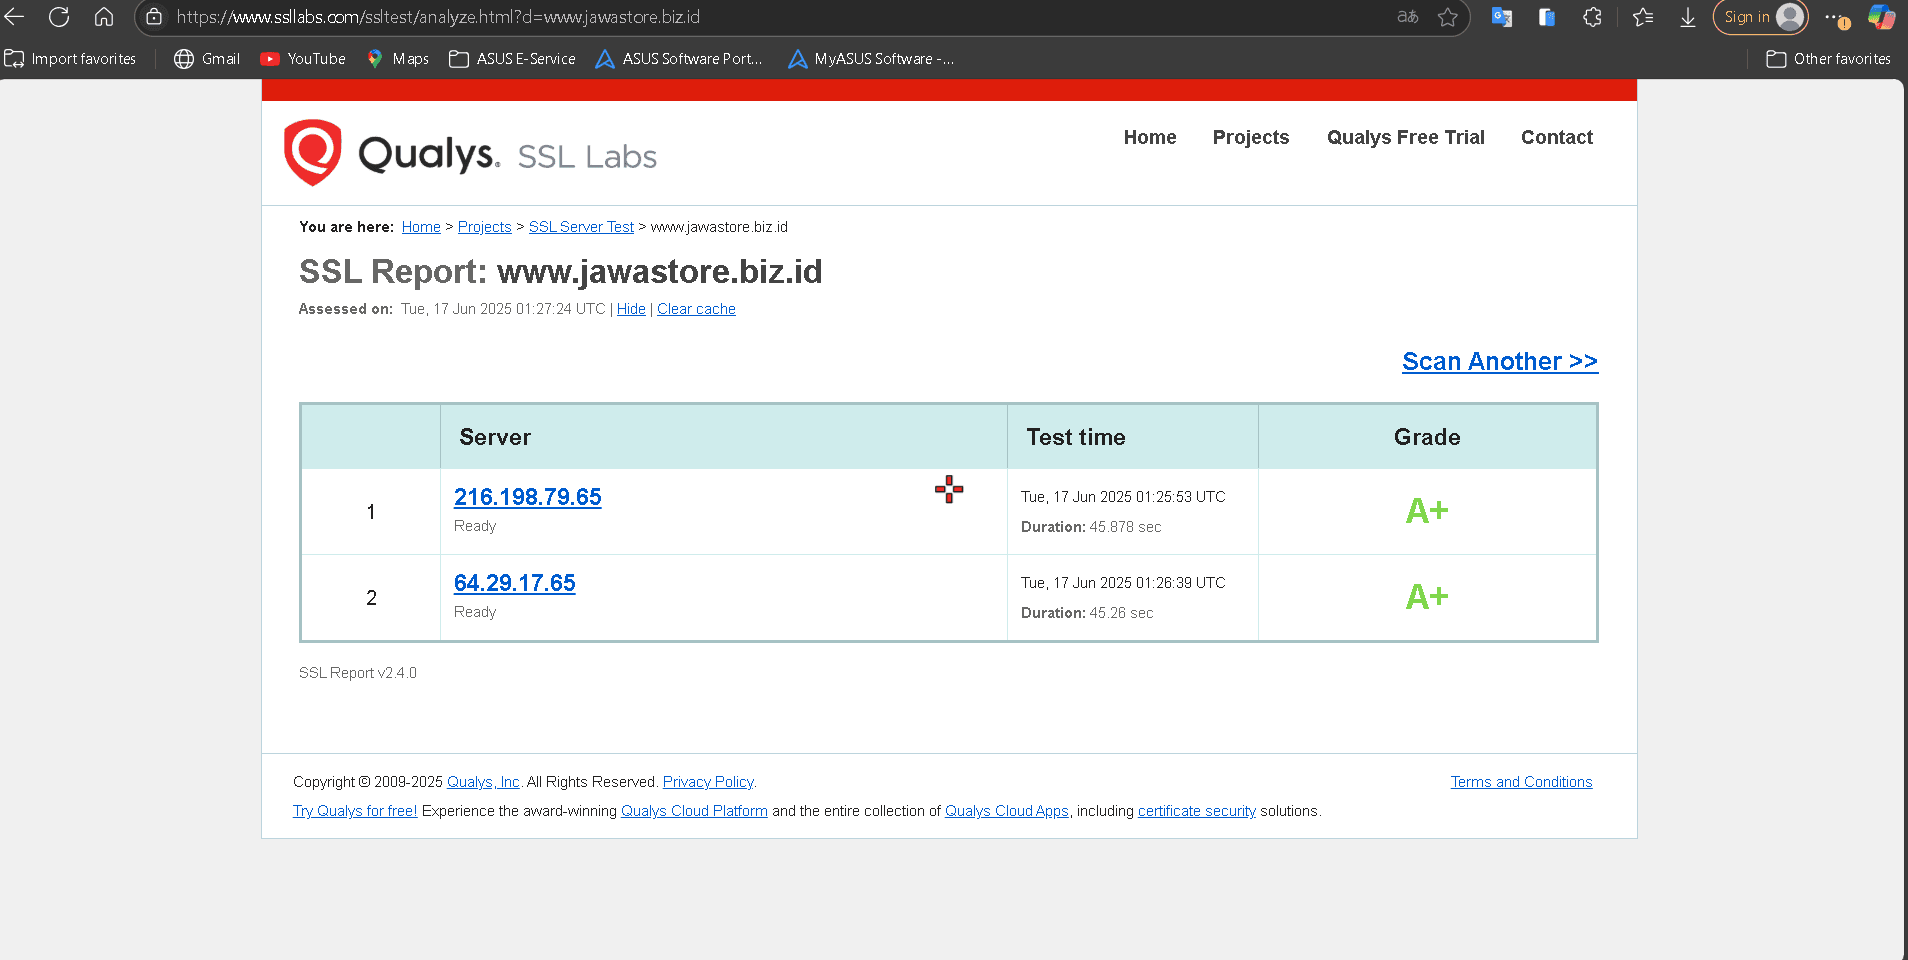Image resolution: width=1908 pixels, height=960 pixels.
Task: Open the Other favorites folder
Action: tap(1828, 59)
